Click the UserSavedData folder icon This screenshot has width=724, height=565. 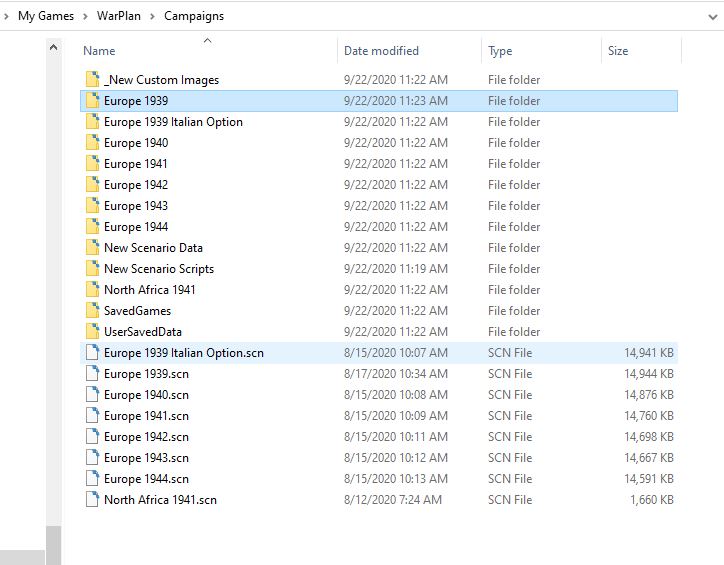pos(92,331)
